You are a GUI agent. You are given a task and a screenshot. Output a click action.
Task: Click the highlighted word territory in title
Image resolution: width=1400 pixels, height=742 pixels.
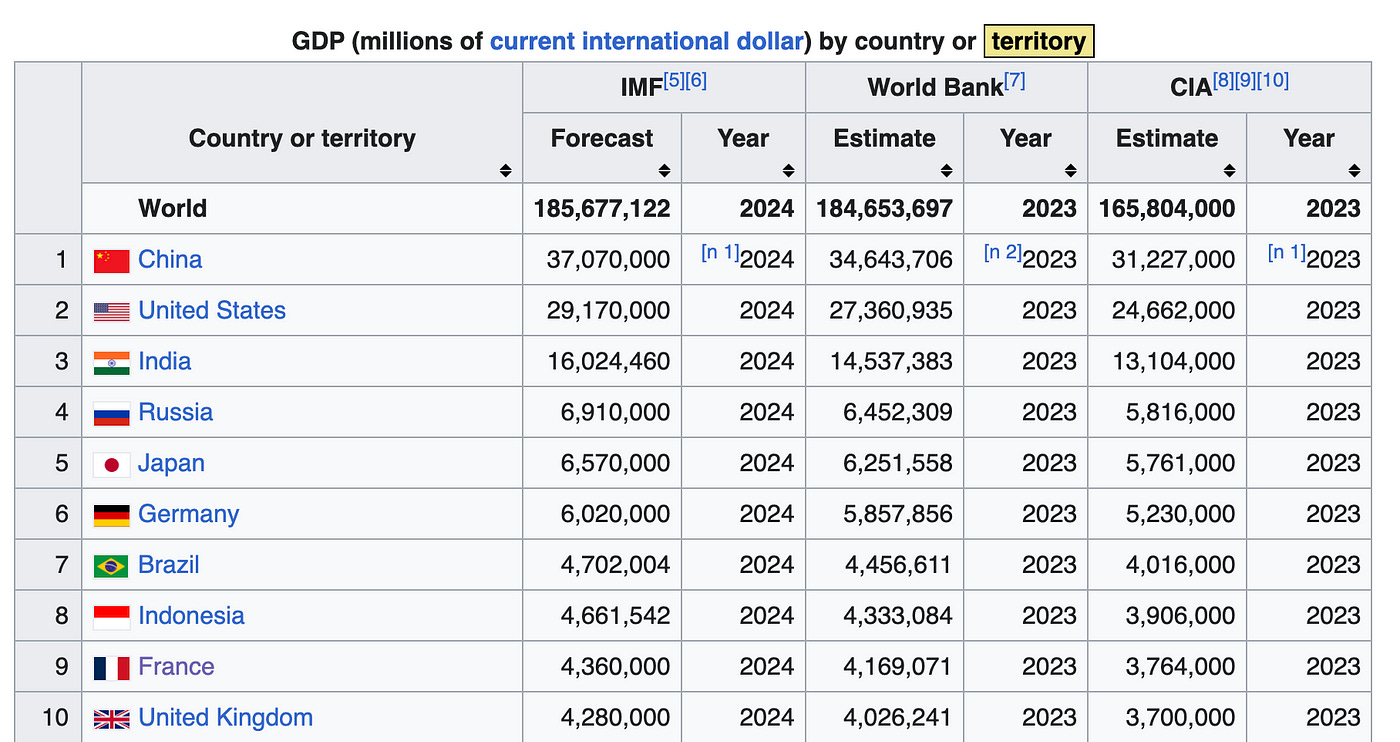[x=1039, y=41]
